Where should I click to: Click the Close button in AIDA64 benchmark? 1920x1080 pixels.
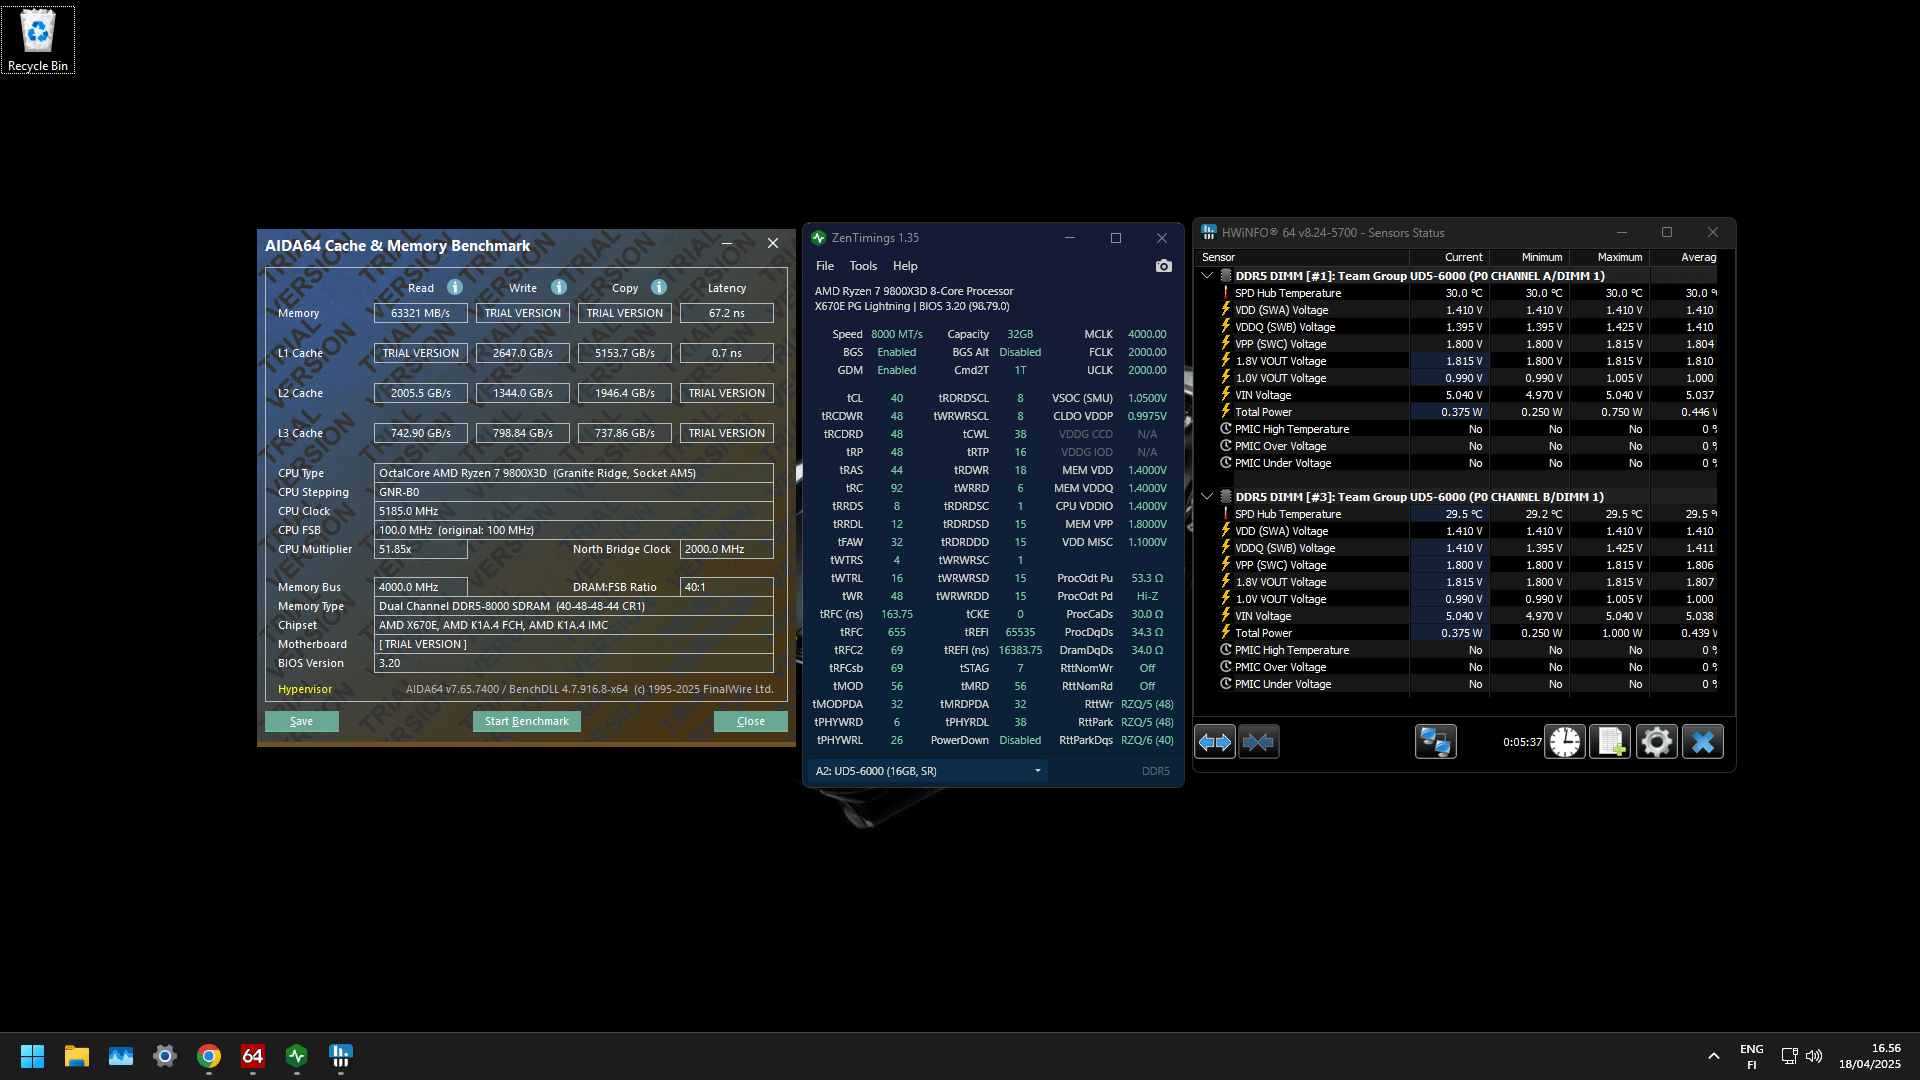coord(751,721)
